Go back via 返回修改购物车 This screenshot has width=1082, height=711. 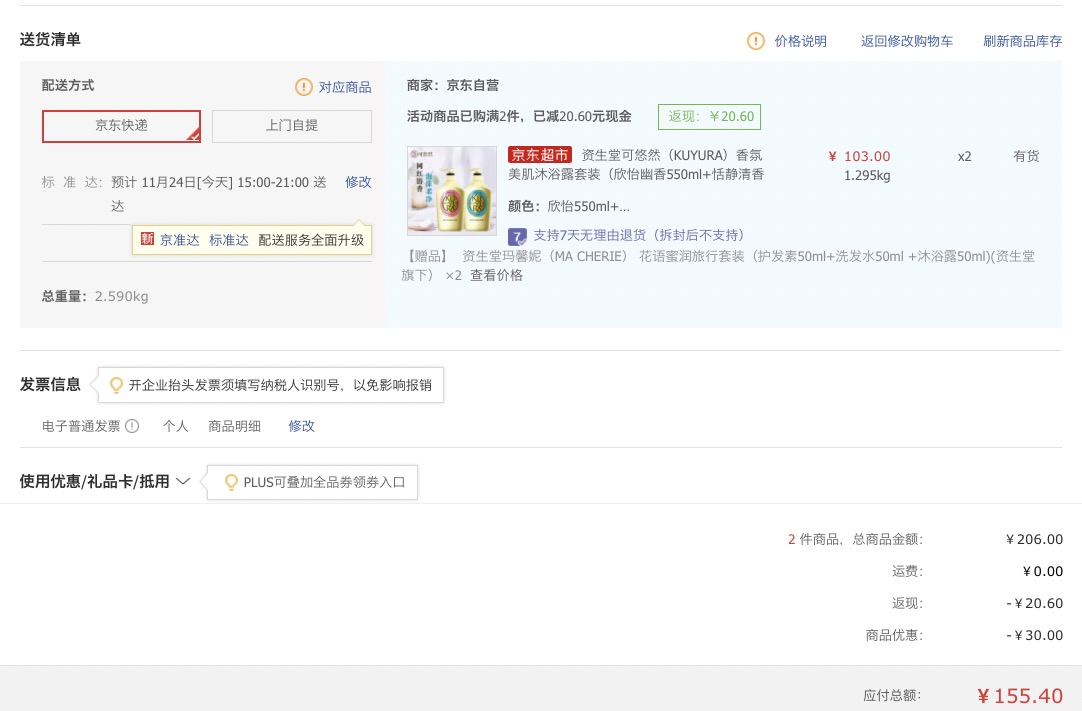pyautogui.click(x=907, y=41)
